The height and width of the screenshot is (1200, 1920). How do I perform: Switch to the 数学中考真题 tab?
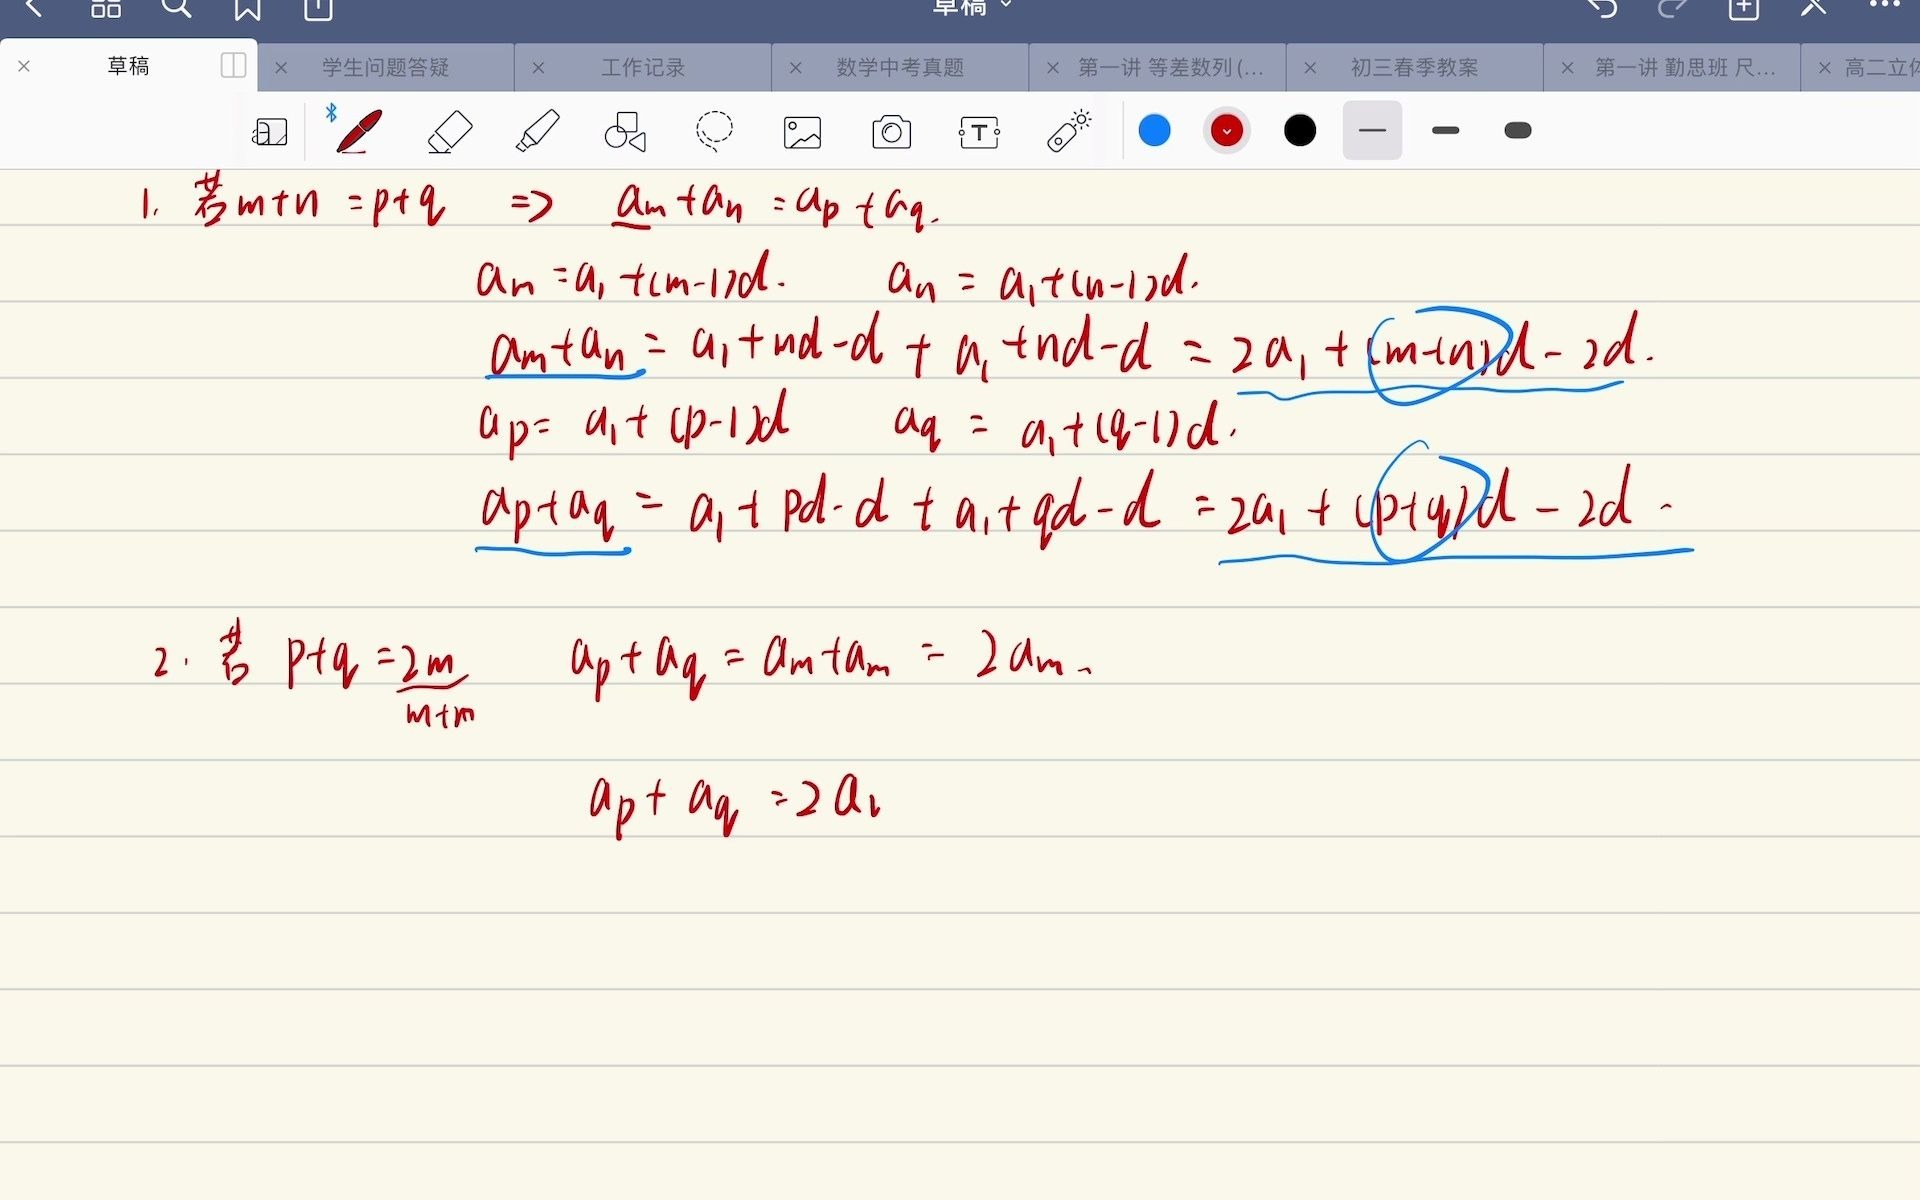coord(899,67)
